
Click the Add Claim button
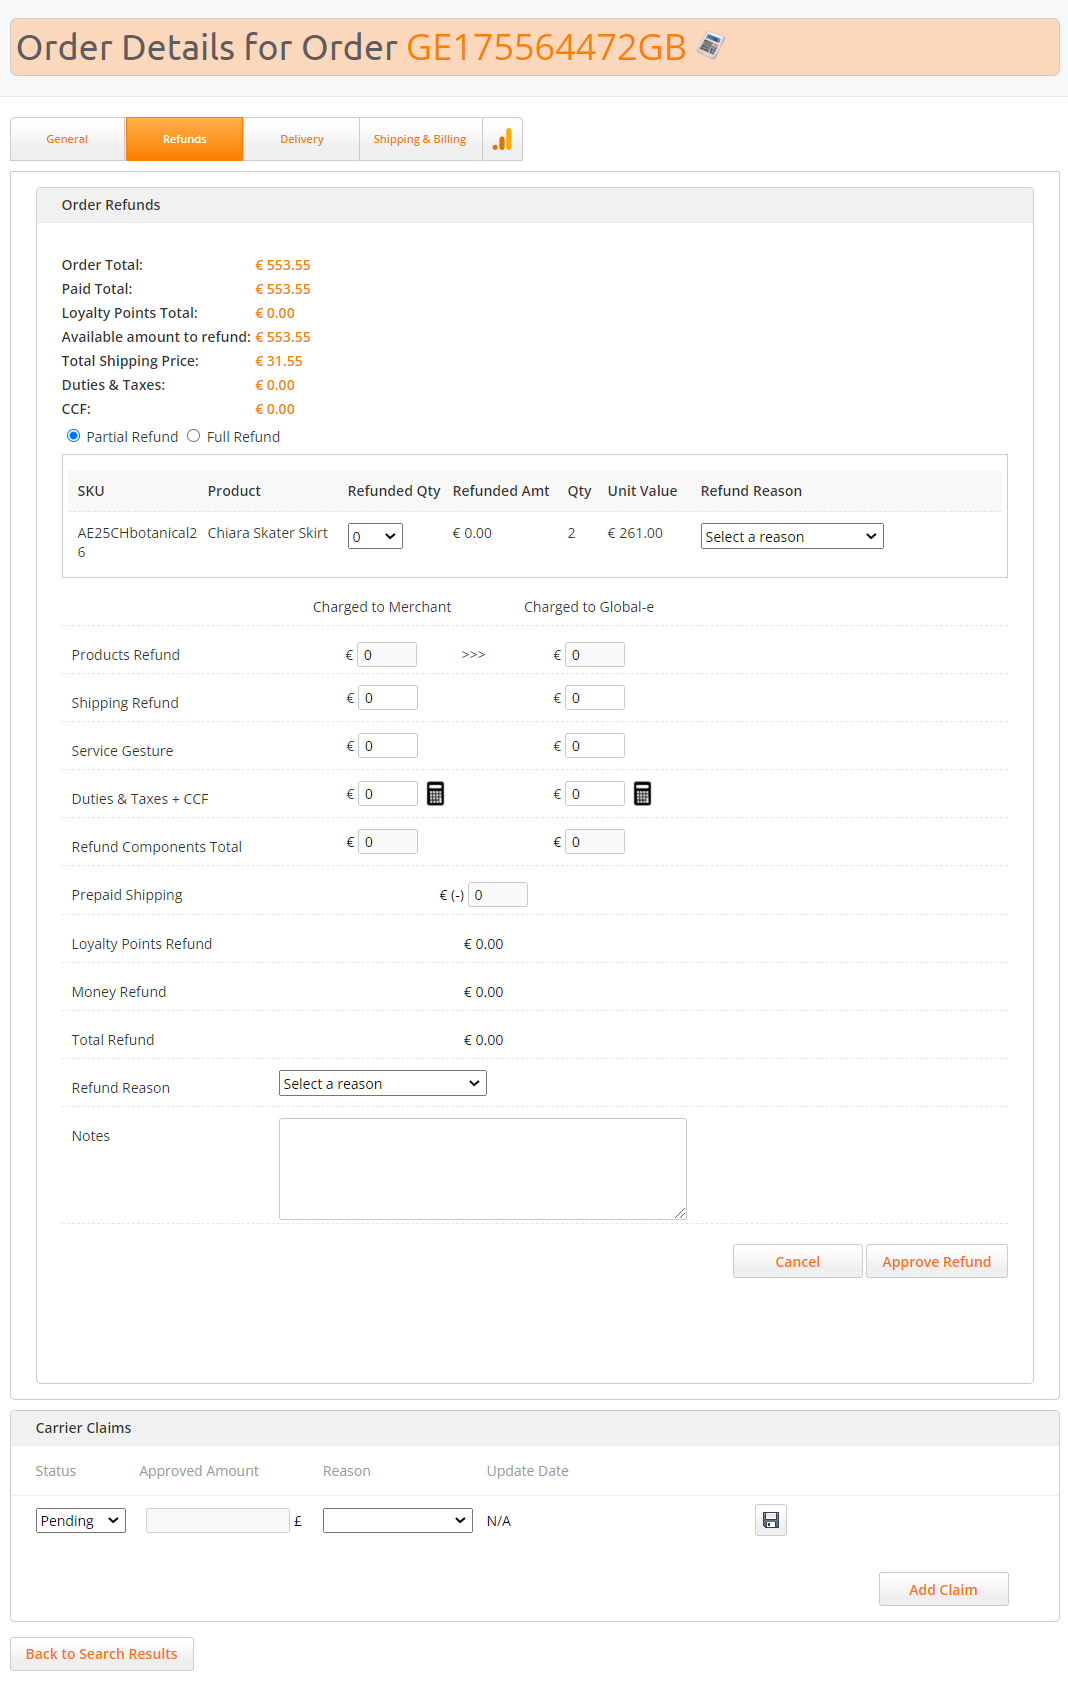tap(943, 1589)
